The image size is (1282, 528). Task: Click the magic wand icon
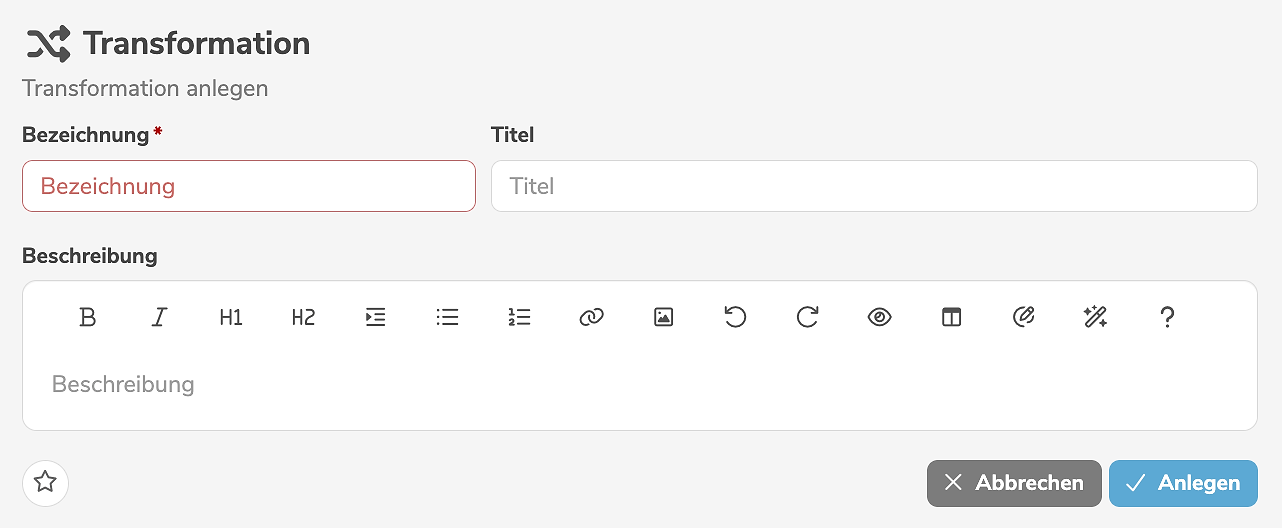click(x=1095, y=318)
